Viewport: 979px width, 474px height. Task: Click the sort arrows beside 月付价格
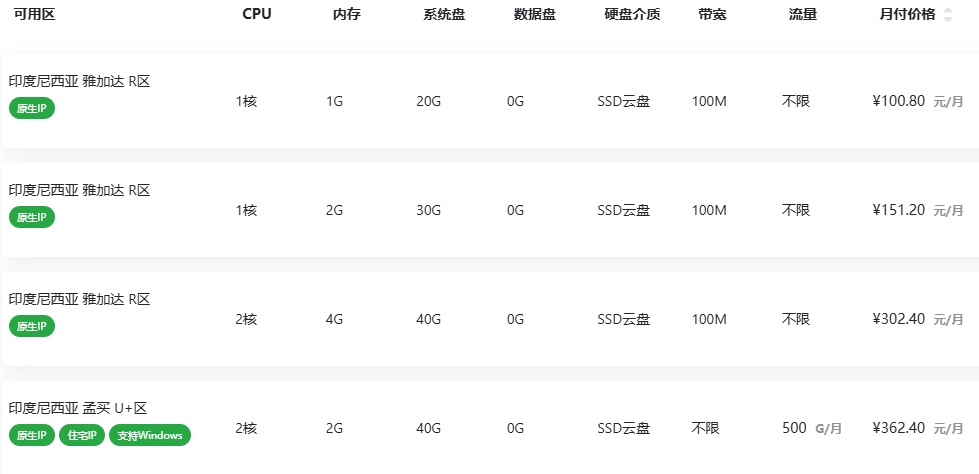pos(948,15)
